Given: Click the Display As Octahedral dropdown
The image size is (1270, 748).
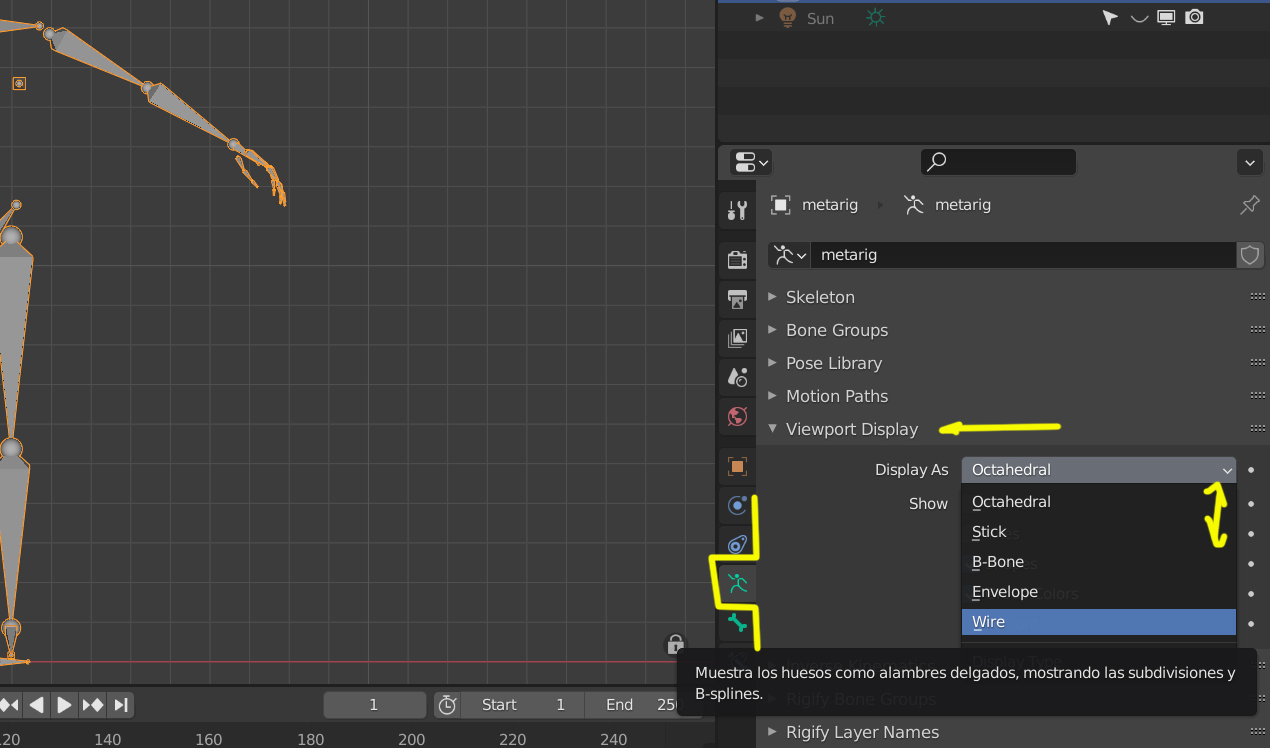Looking at the screenshot, I should pyautogui.click(x=1099, y=470).
